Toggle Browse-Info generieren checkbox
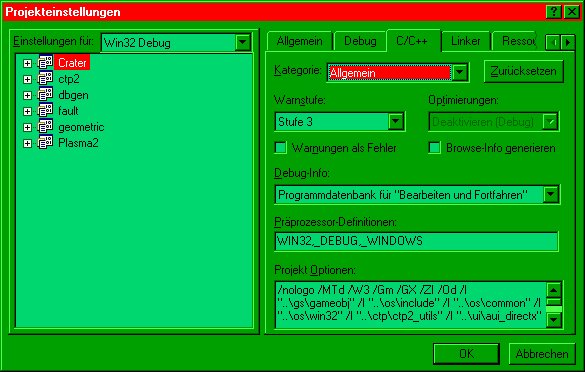 [435, 148]
